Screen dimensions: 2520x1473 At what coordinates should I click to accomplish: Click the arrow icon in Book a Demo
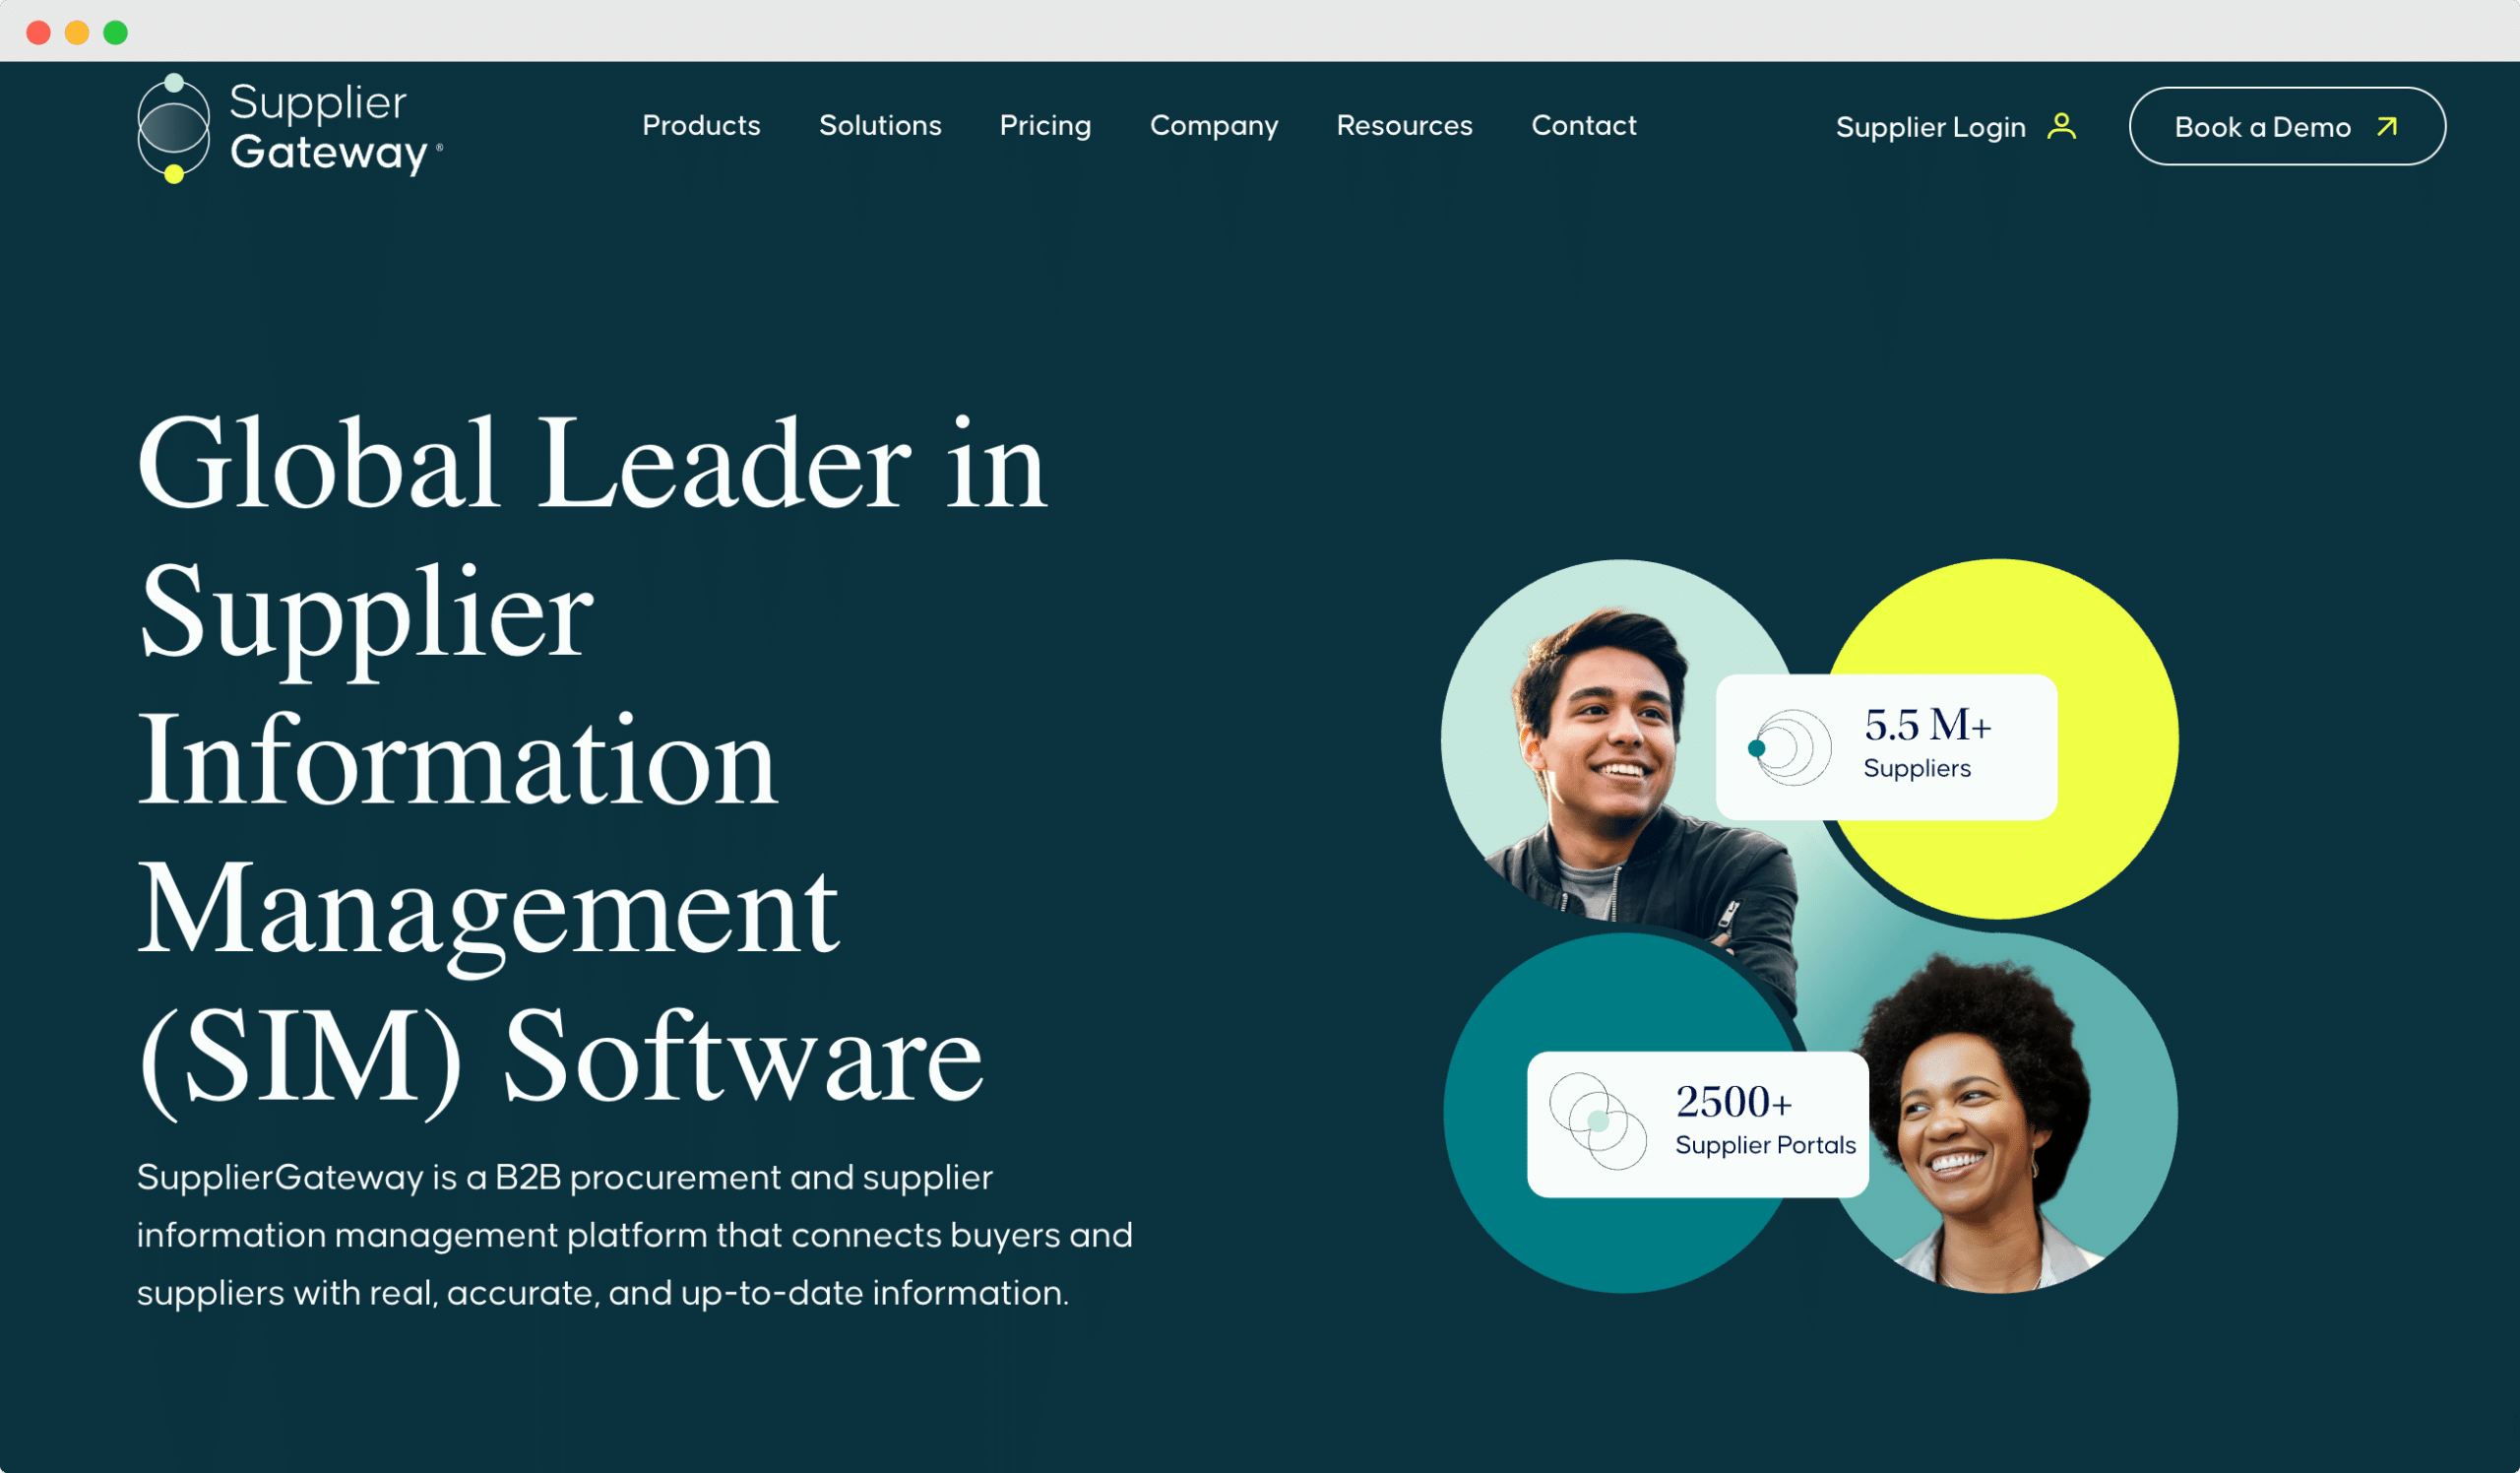2387,126
